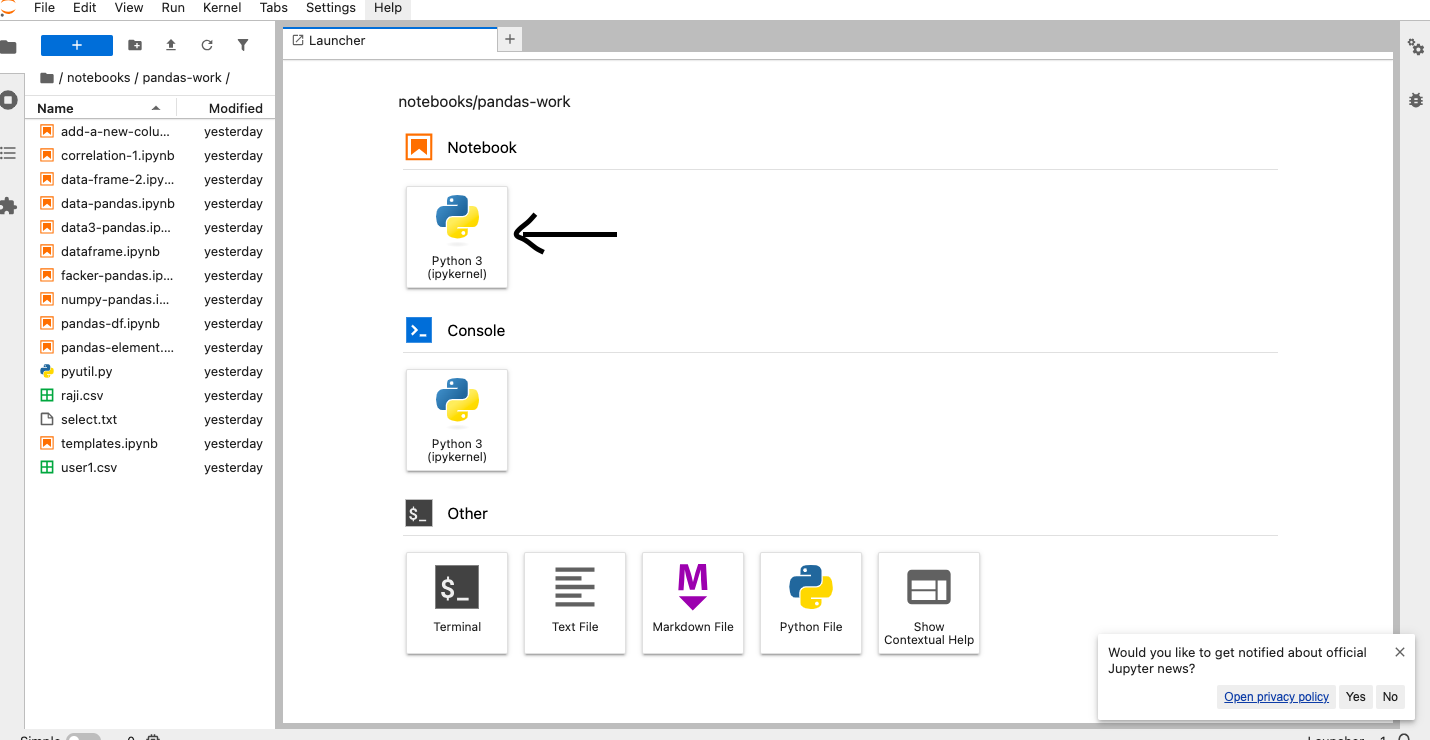Refresh the file browser listing
Viewport: 1430px width, 740px height.
click(207, 45)
